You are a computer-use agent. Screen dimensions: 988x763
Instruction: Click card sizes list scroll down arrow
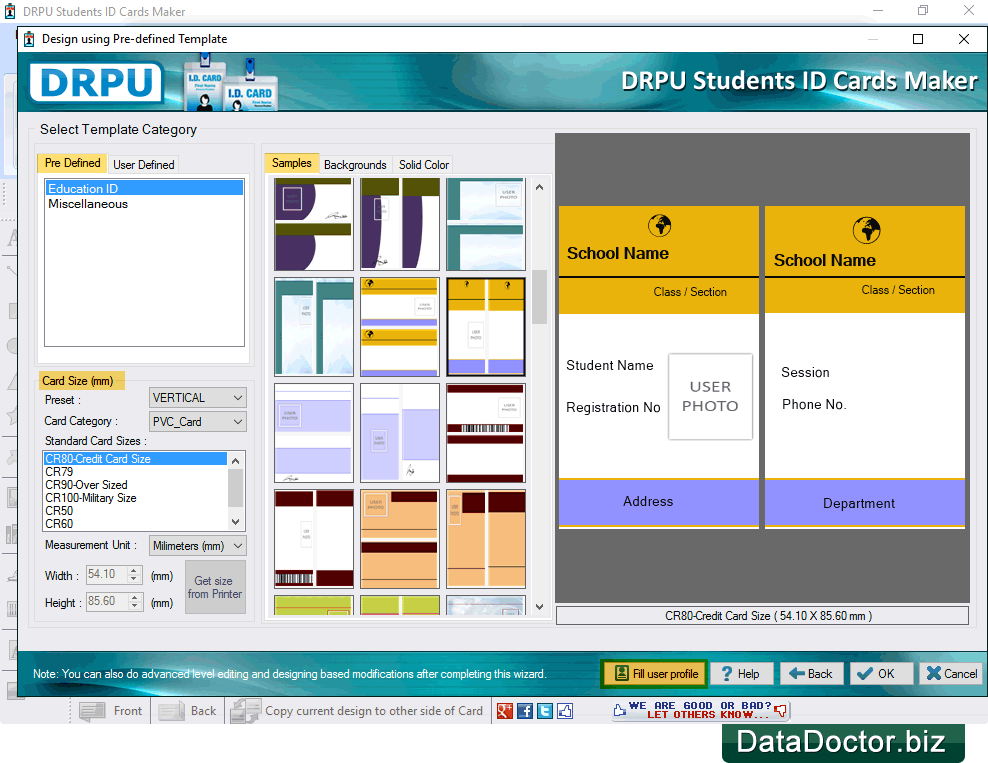[x=236, y=522]
